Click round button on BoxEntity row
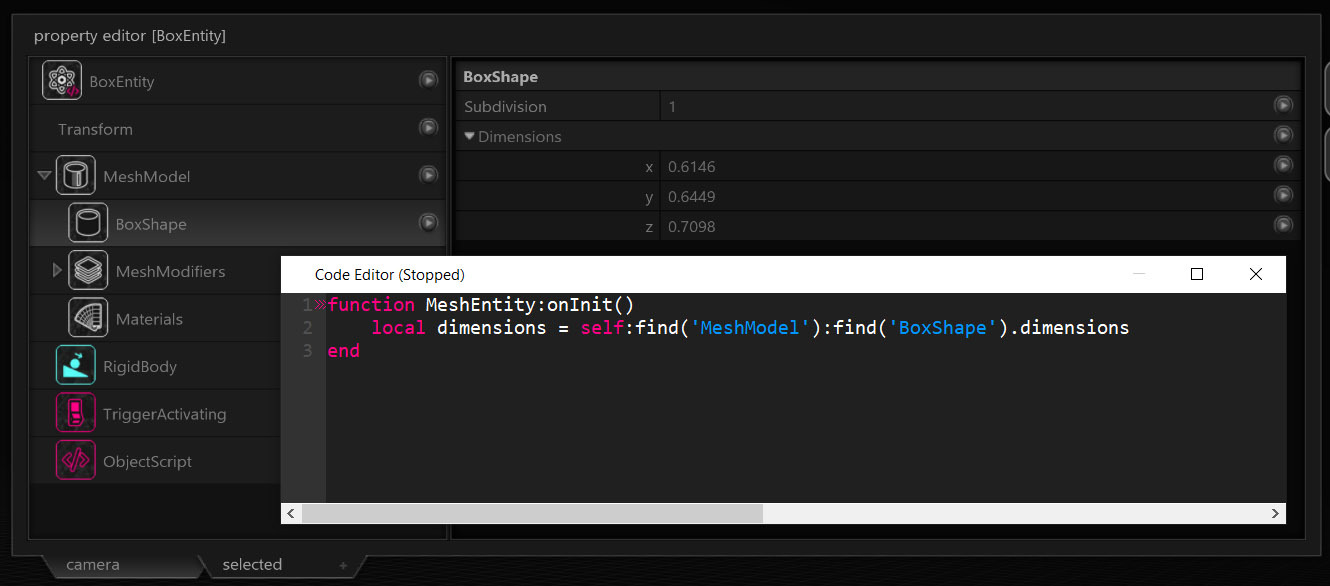Screen dimensions: 1330x586 click(428, 80)
